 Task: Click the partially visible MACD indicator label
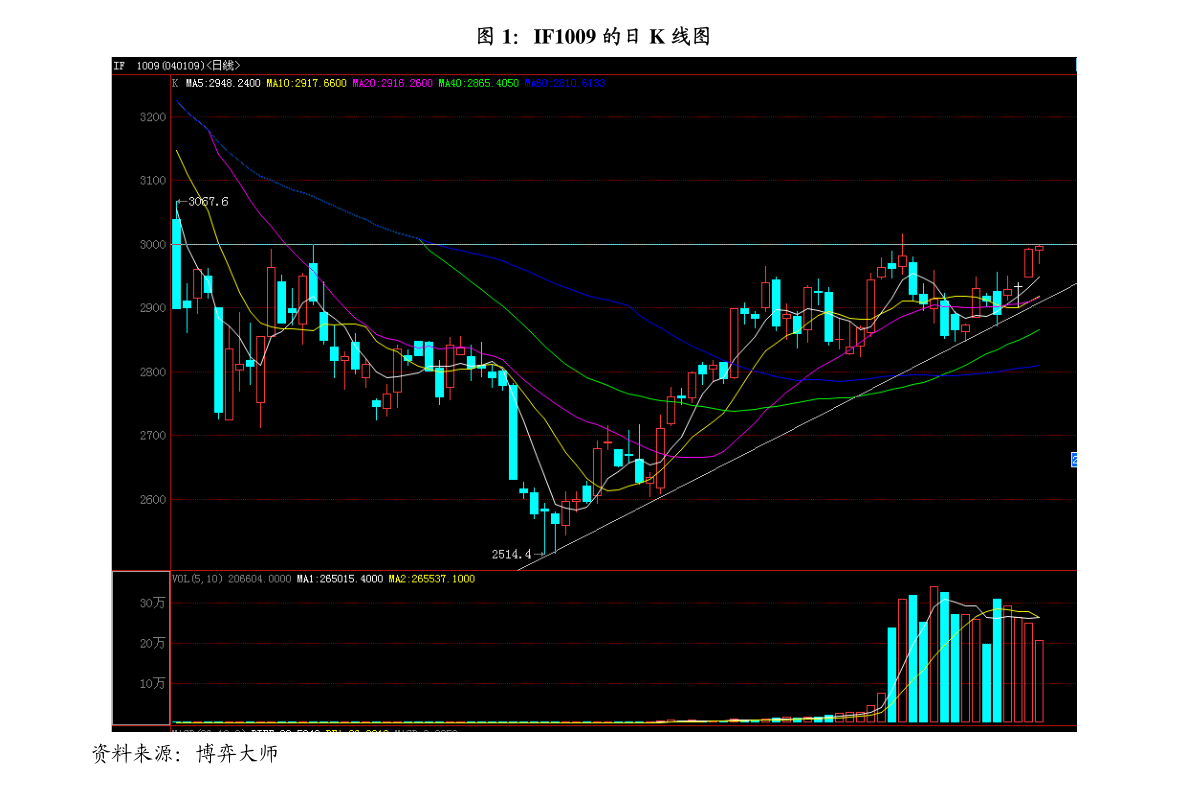pos(183,730)
